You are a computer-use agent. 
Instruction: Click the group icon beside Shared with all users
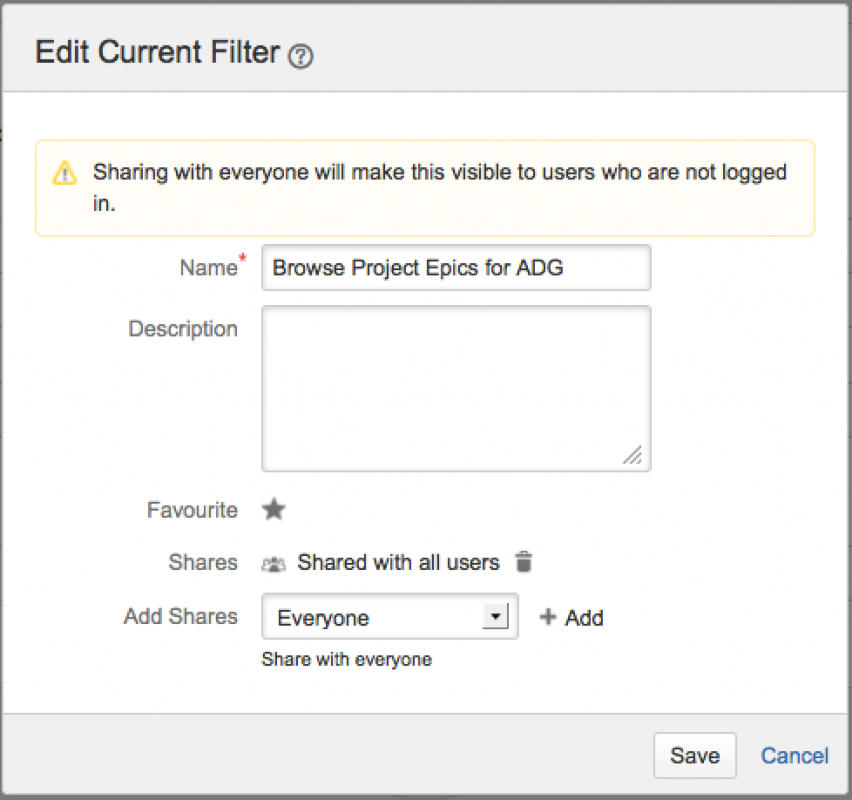coord(273,563)
